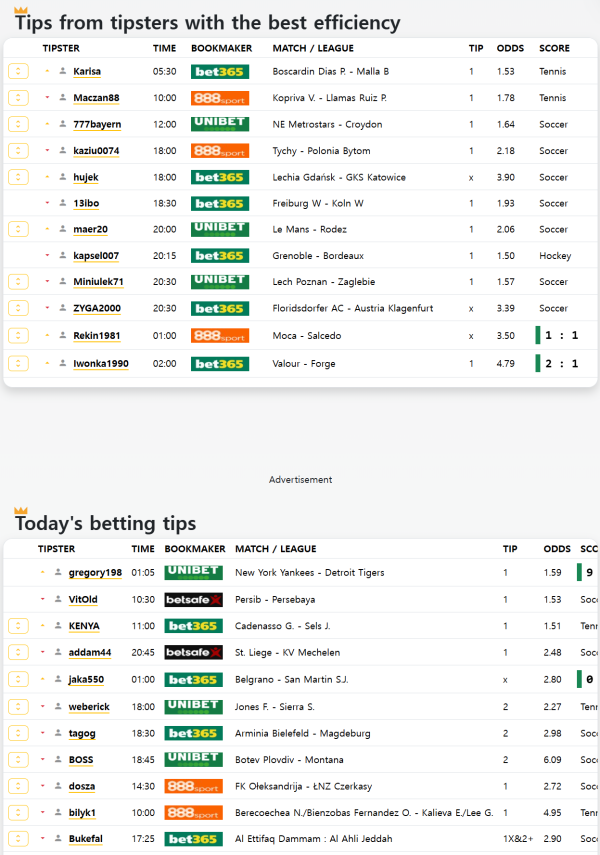Click the Unibet logo in gregory198's row
Viewport: 600px width, 855px height.
click(x=193, y=573)
